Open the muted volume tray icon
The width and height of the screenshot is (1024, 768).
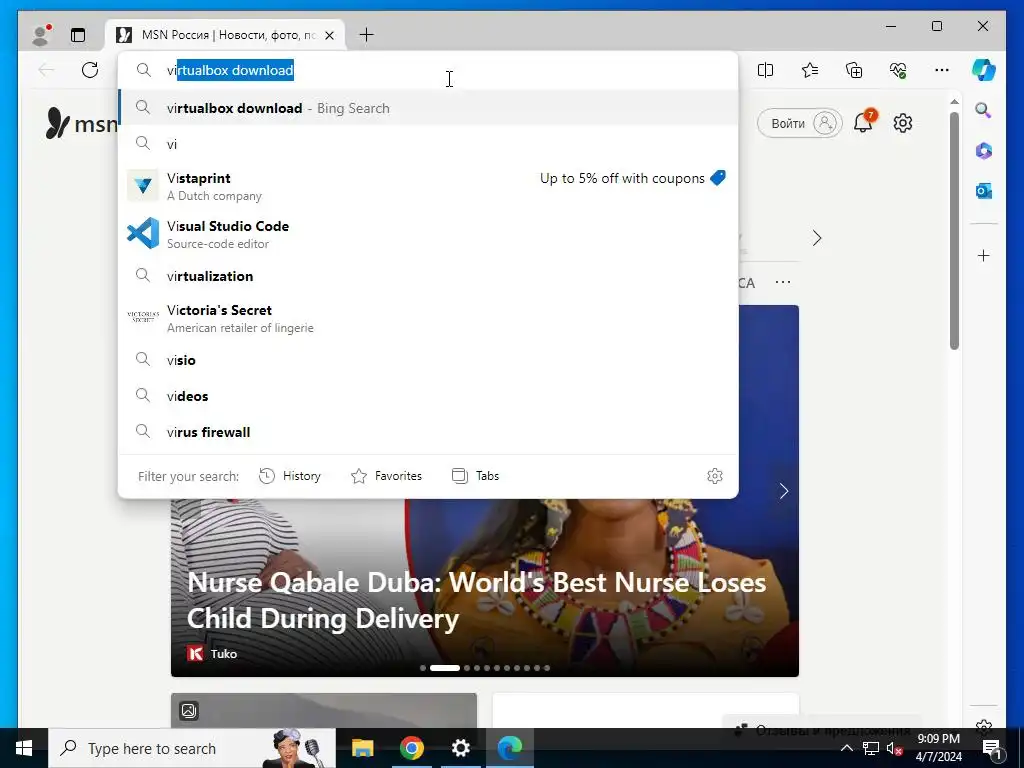point(895,748)
